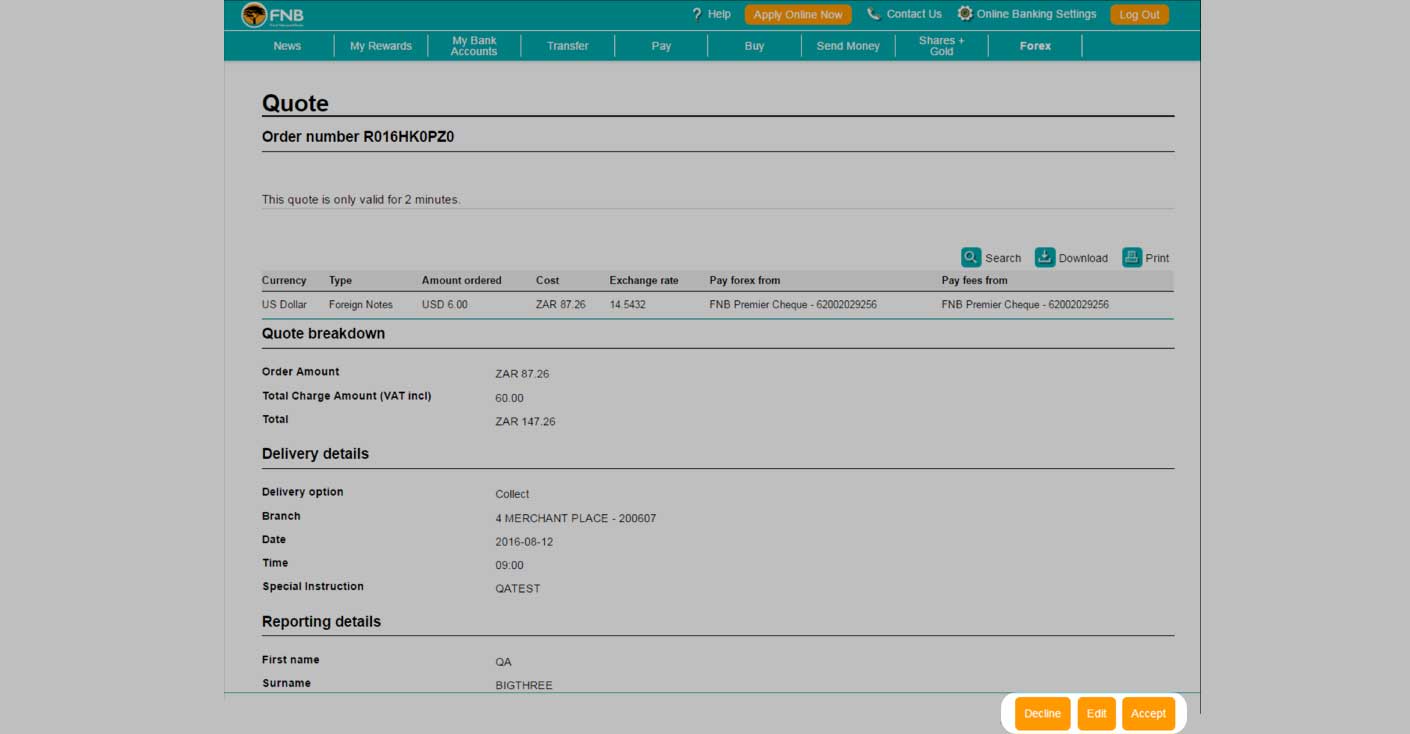The width and height of the screenshot is (1410, 734).
Task: Click the 60.00 charge amount value
Action: click(509, 398)
